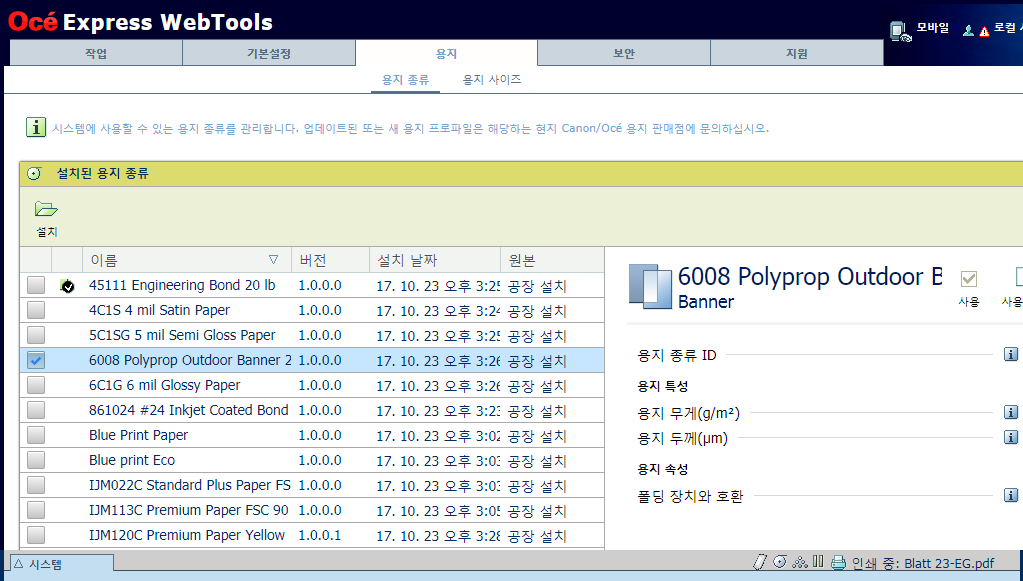Image resolution: width=1023 pixels, height=581 pixels.
Task: Click the 시스템 button in the status bar
Action: 62,564
